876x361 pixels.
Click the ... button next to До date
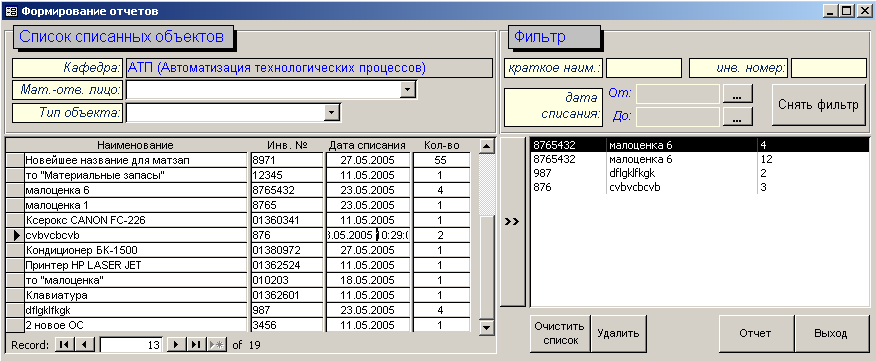pyautogui.click(x=737, y=116)
